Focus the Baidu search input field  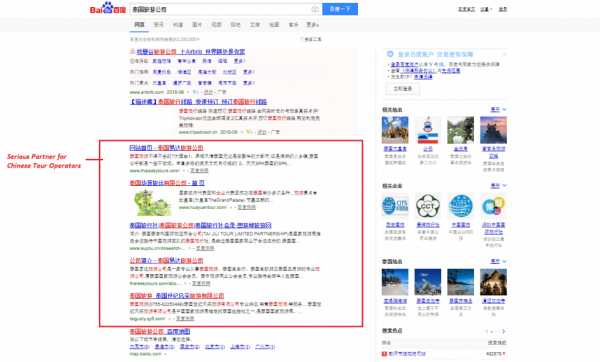(x=221, y=9)
